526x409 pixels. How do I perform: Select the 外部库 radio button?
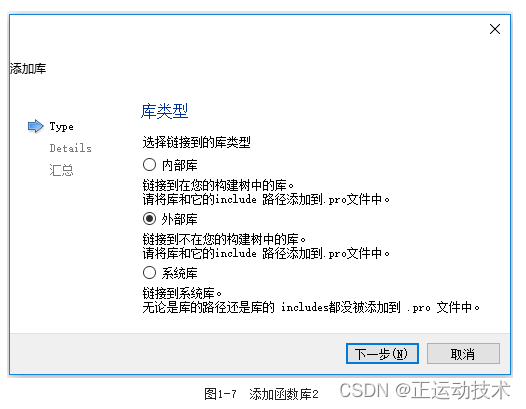[x=149, y=219]
